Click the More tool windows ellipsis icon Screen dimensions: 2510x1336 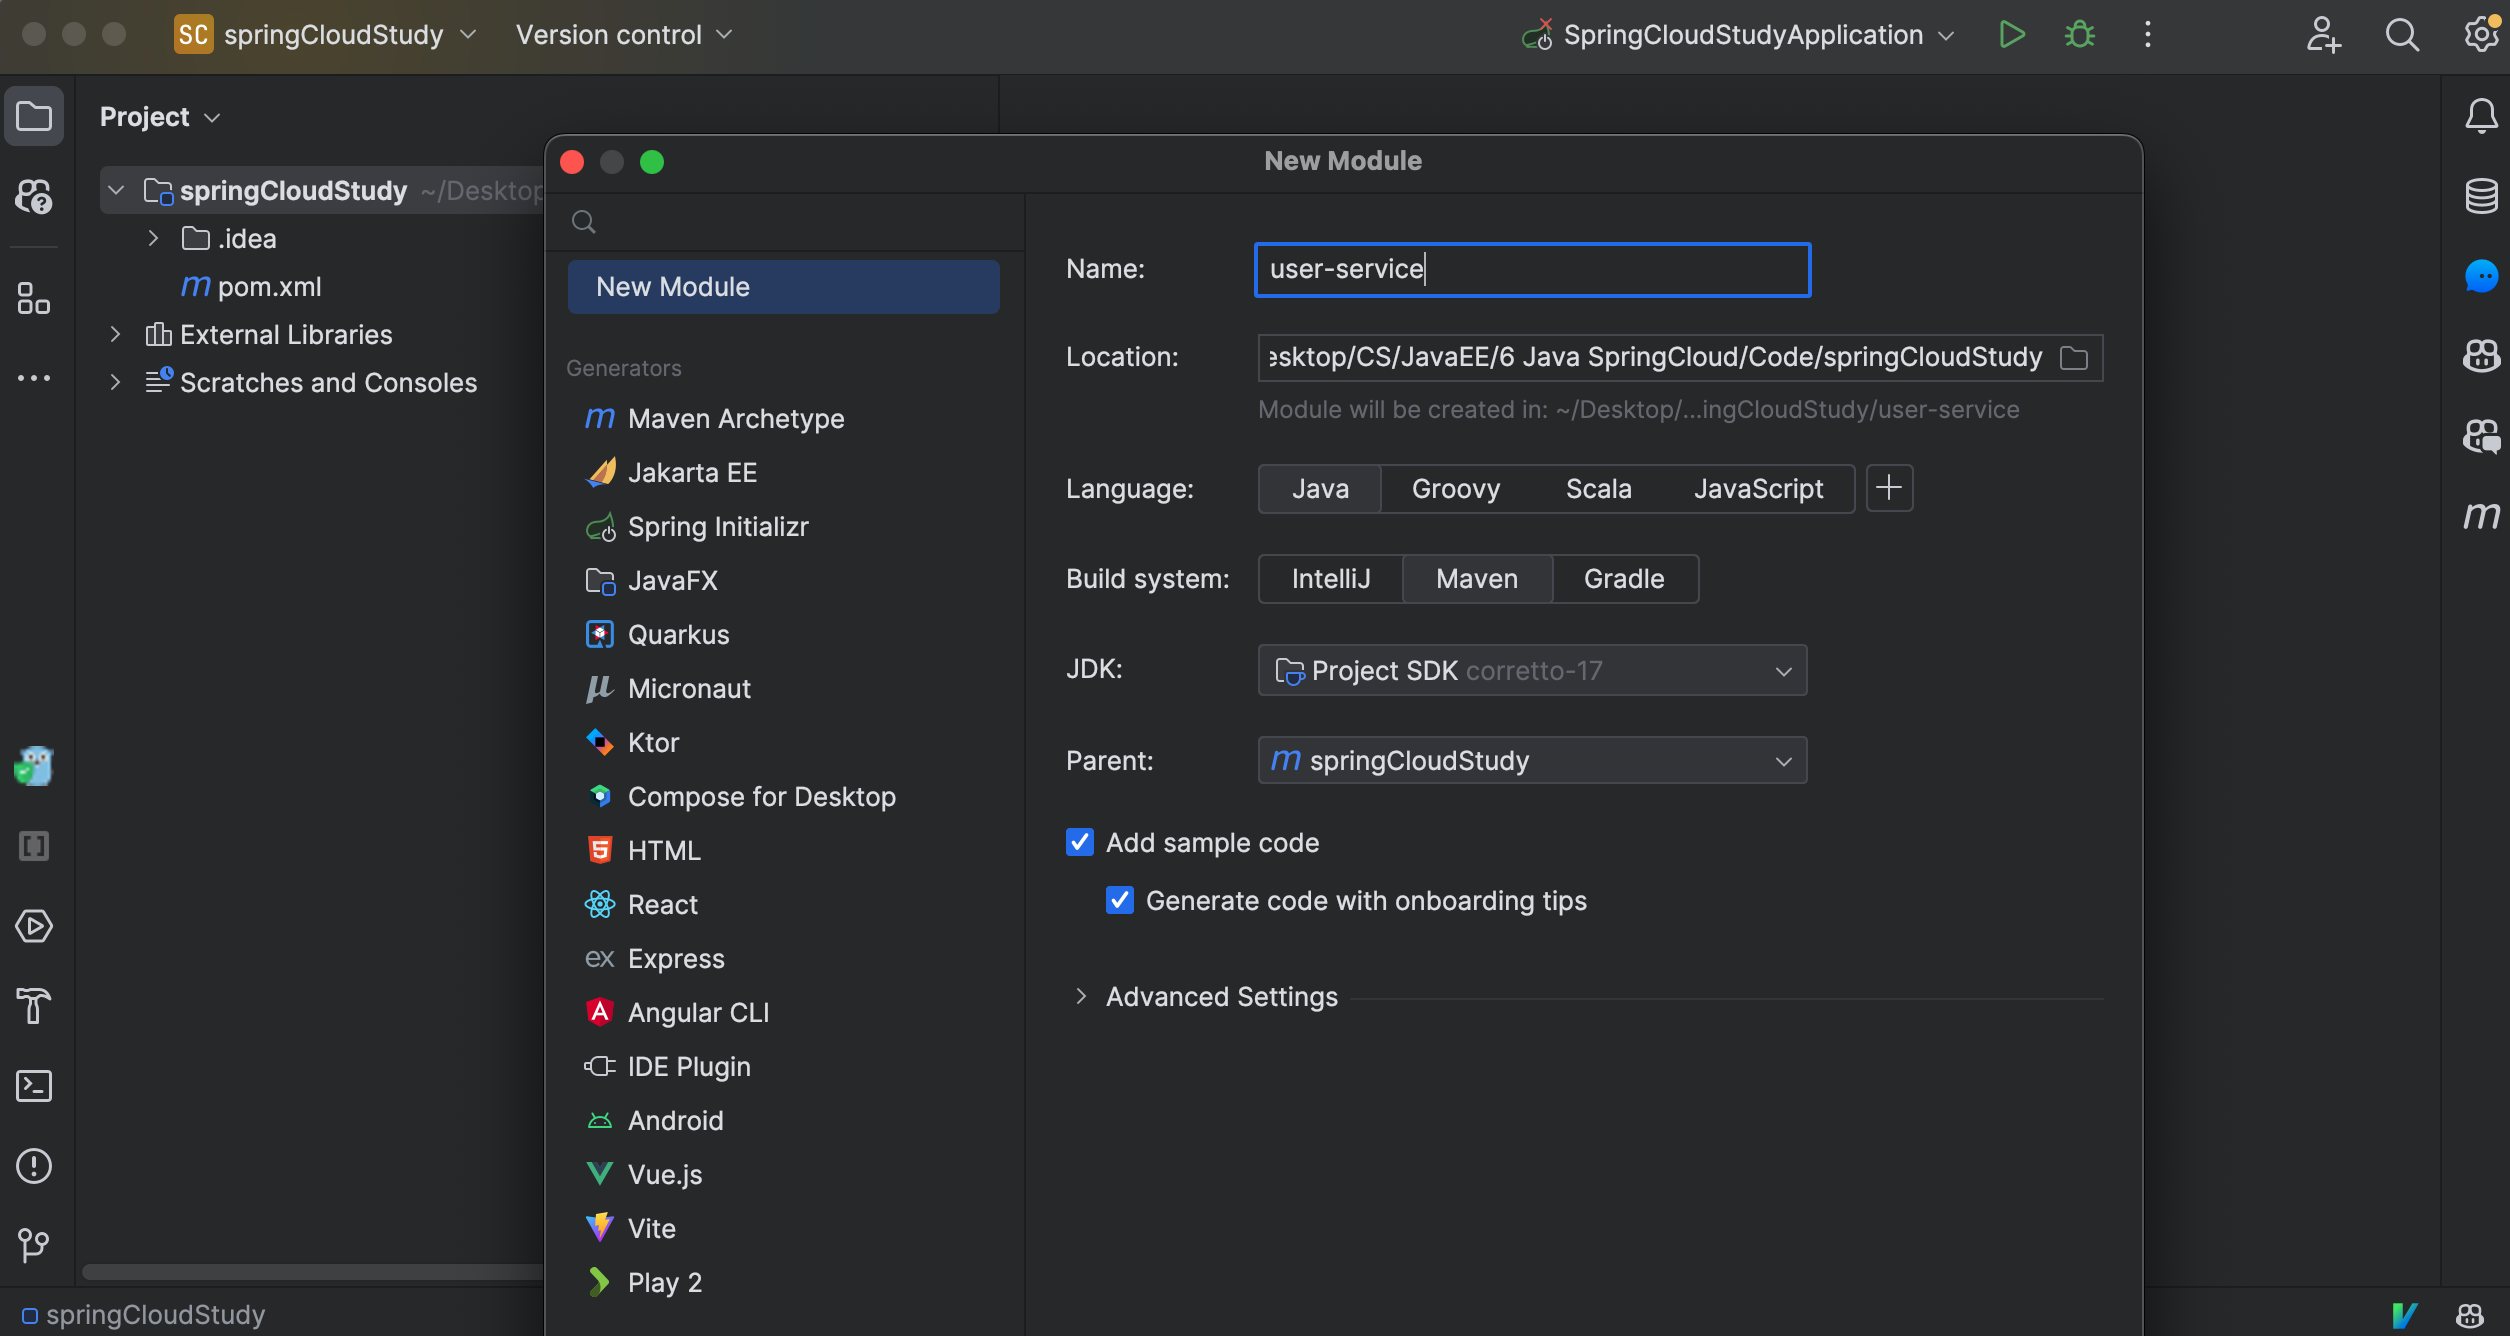coord(34,378)
